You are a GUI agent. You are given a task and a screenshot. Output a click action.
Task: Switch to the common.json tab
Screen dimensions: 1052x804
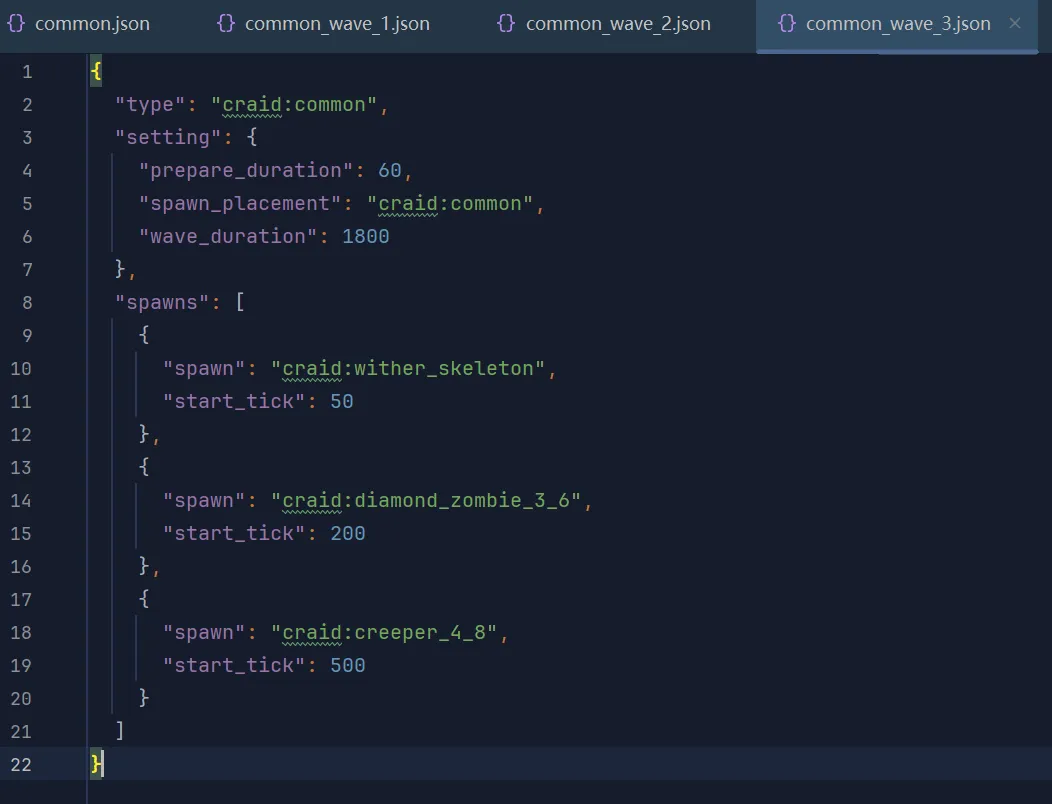click(92, 24)
